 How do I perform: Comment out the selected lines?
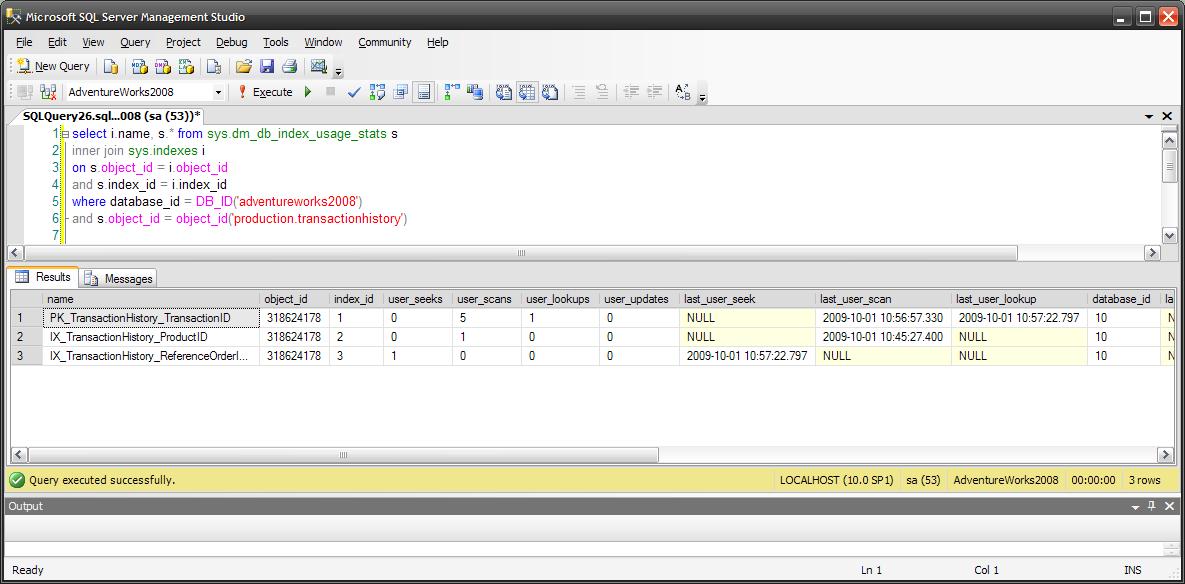pyautogui.click(x=579, y=92)
